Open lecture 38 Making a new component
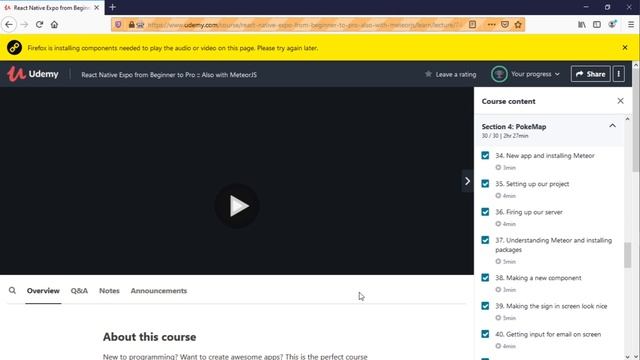Viewport: 640px width, 360px height. tap(538, 278)
